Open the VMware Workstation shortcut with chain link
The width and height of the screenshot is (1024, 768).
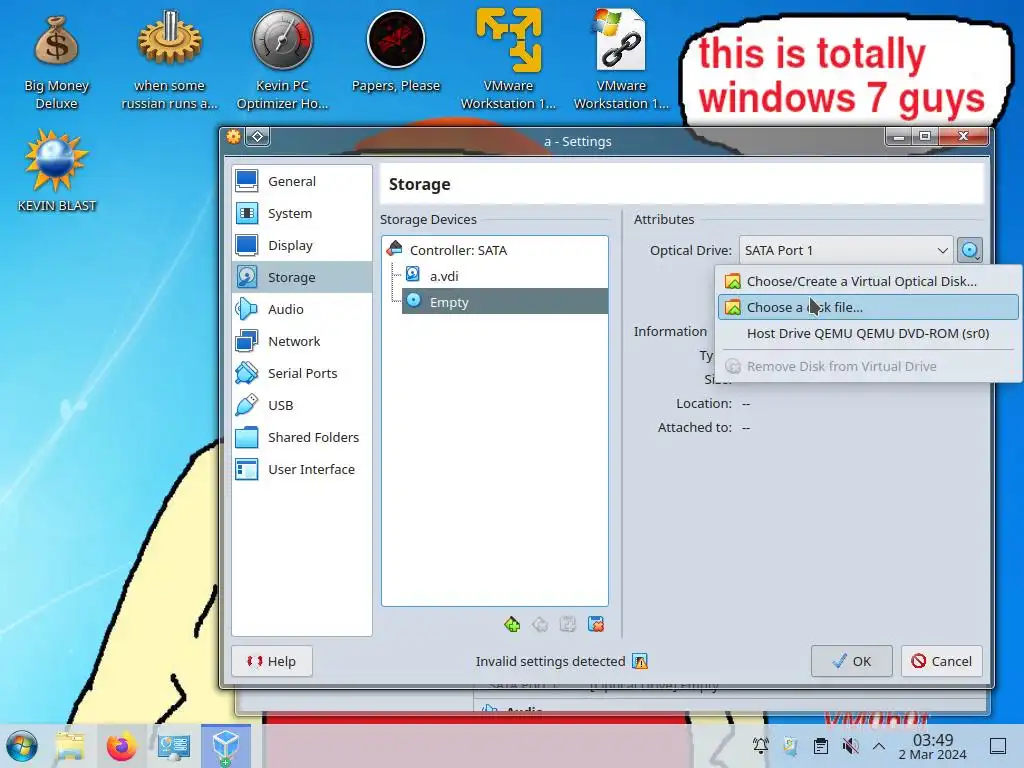[621, 60]
